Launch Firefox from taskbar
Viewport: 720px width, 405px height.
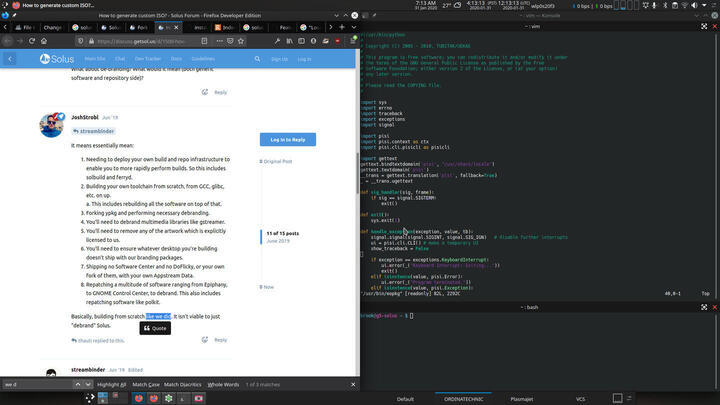click(139, 399)
